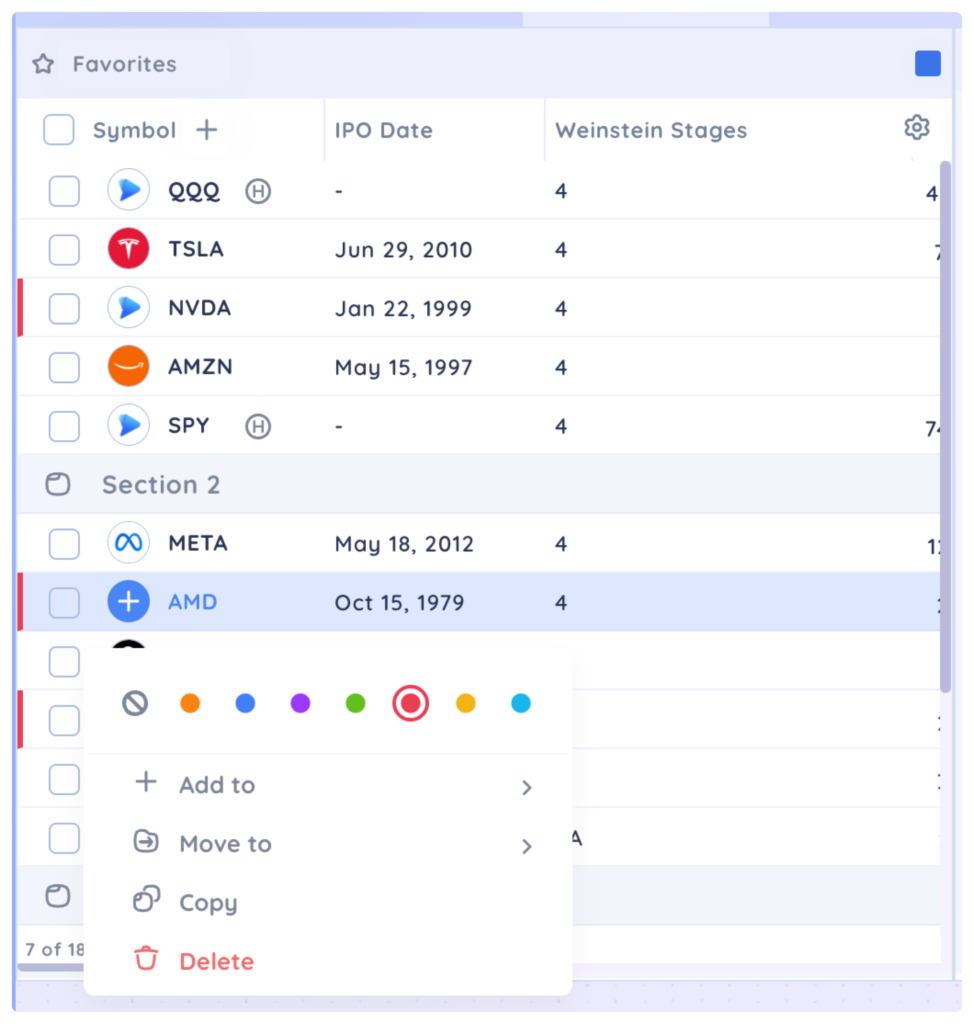This screenshot has width=974, height=1024.
Task: Click the Meta logo in META row
Action: pyautogui.click(x=129, y=543)
